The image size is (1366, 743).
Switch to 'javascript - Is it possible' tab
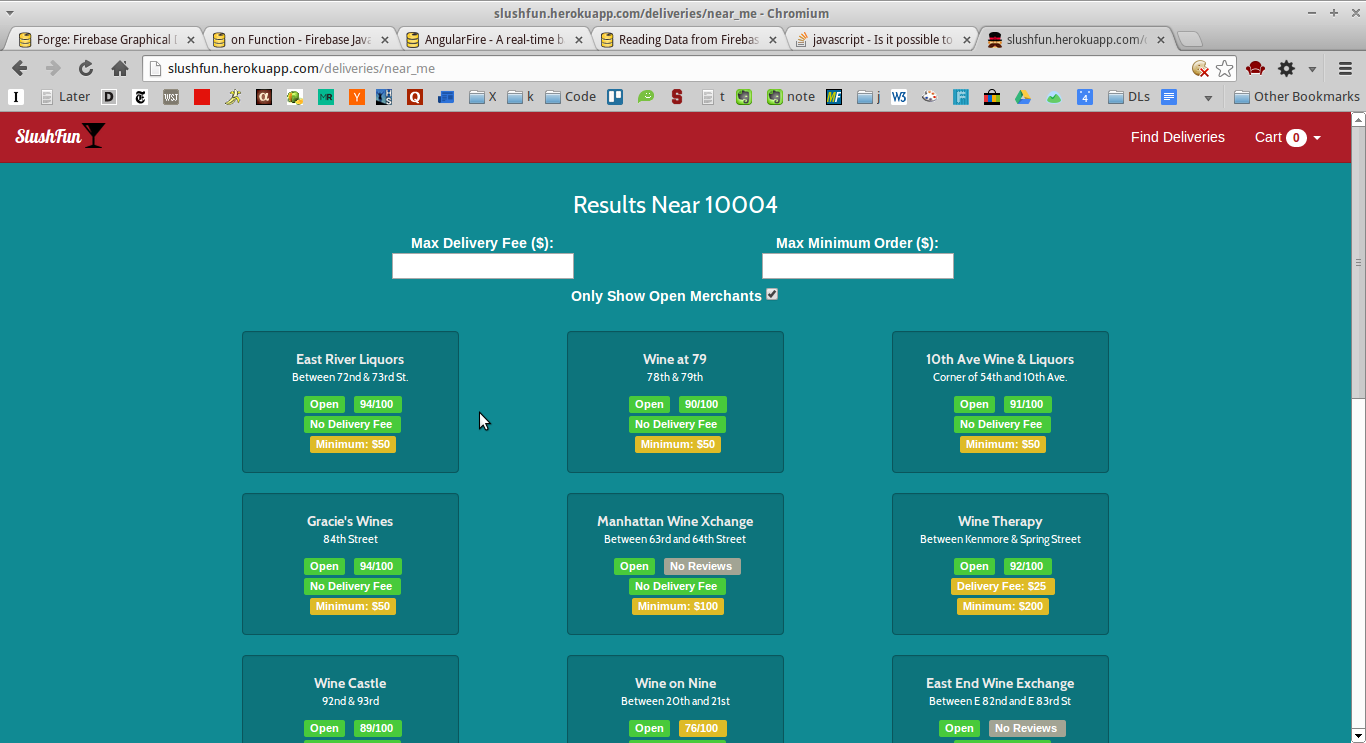pos(881,39)
